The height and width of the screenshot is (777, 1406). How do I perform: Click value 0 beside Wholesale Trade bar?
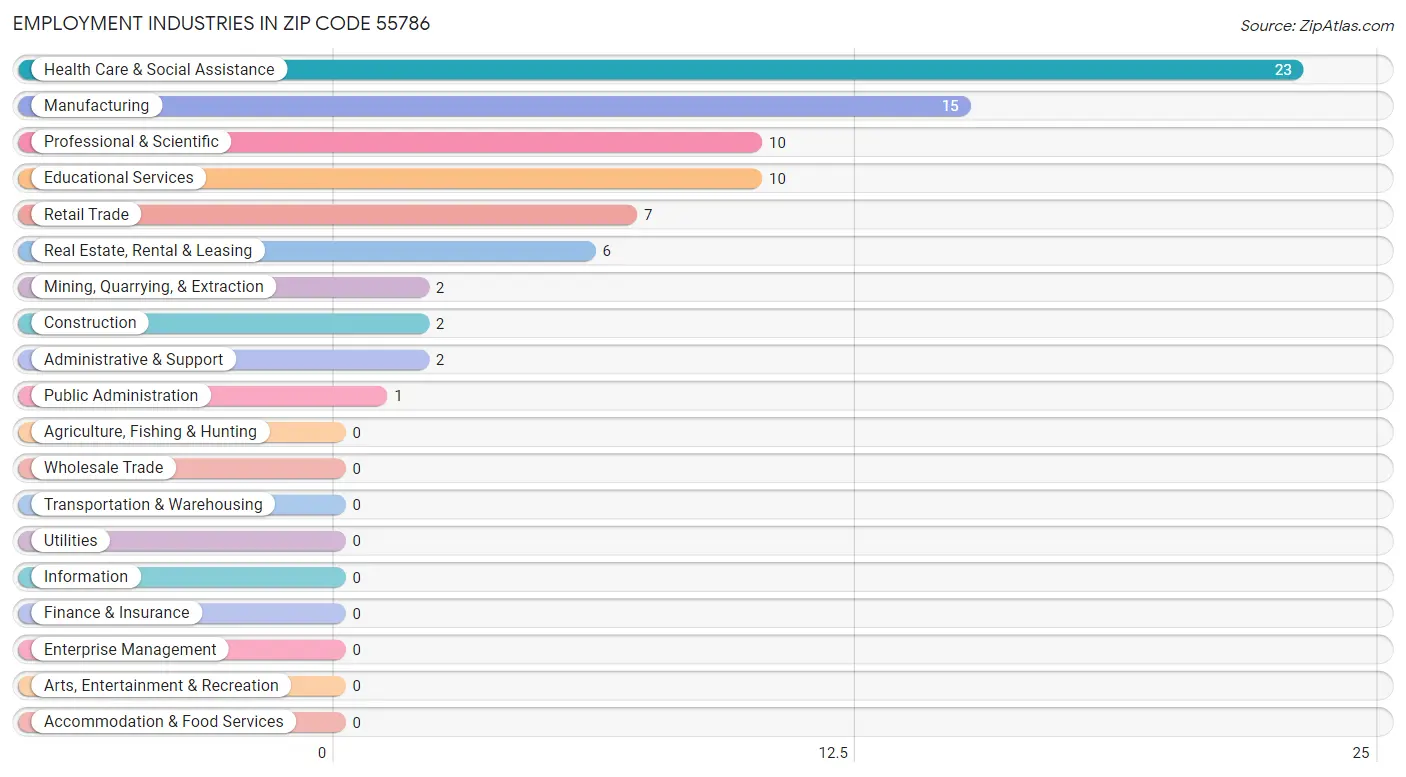tap(356, 469)
